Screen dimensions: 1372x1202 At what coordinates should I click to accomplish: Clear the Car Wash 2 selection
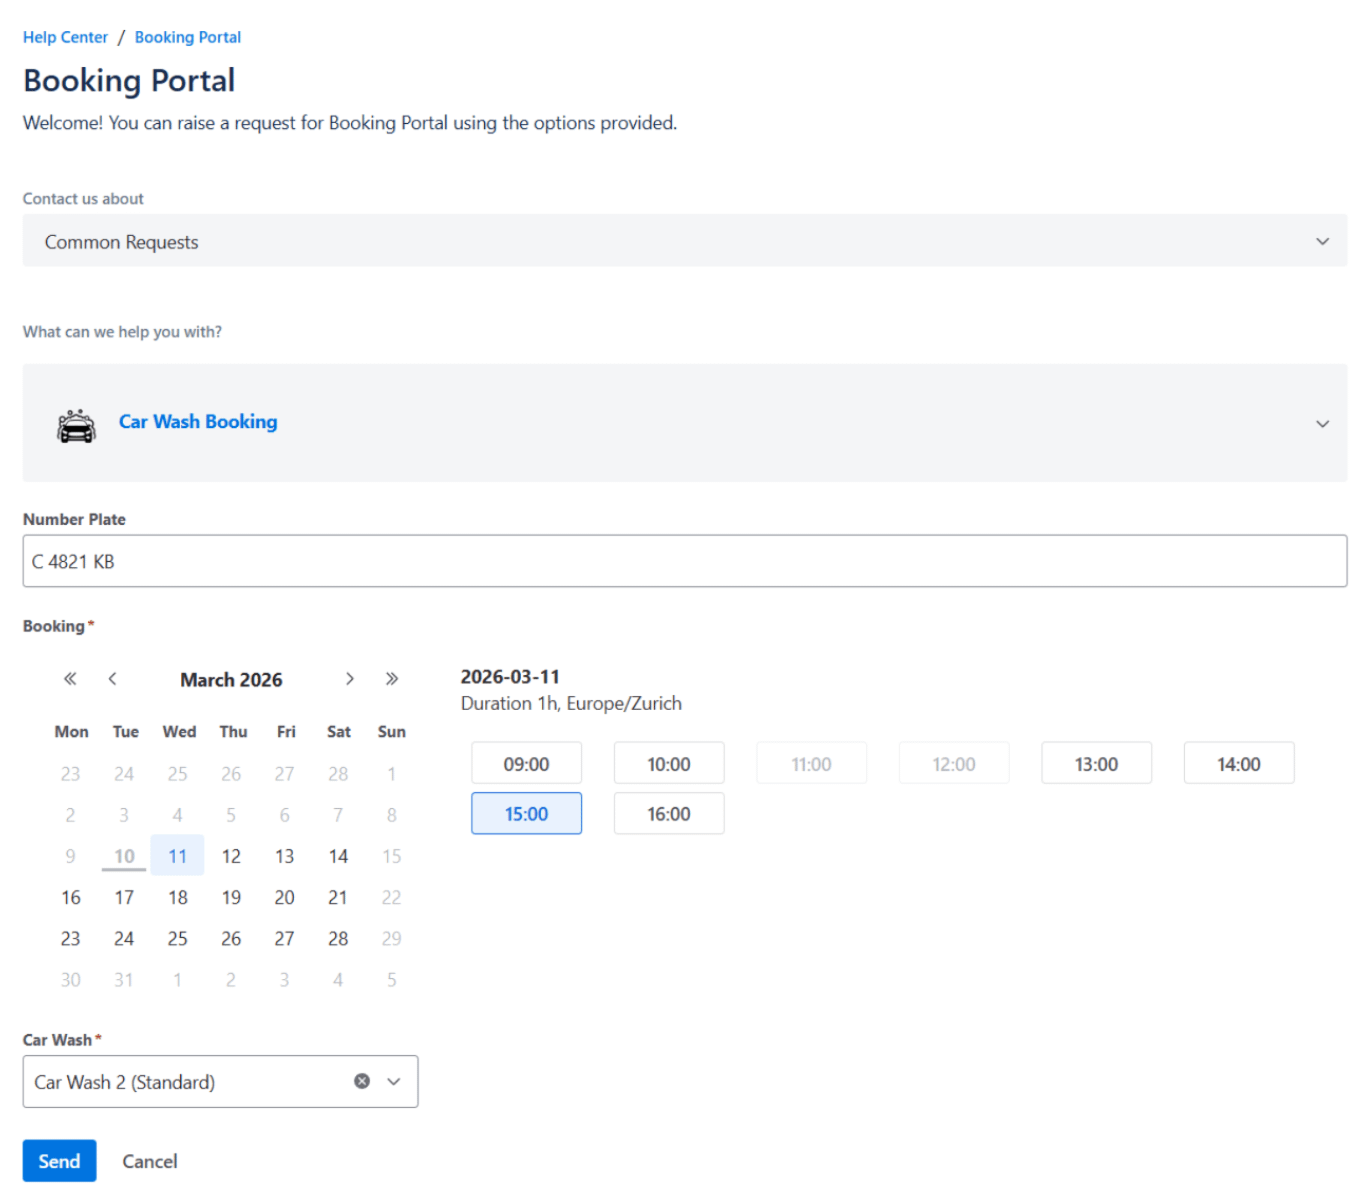361,1080
